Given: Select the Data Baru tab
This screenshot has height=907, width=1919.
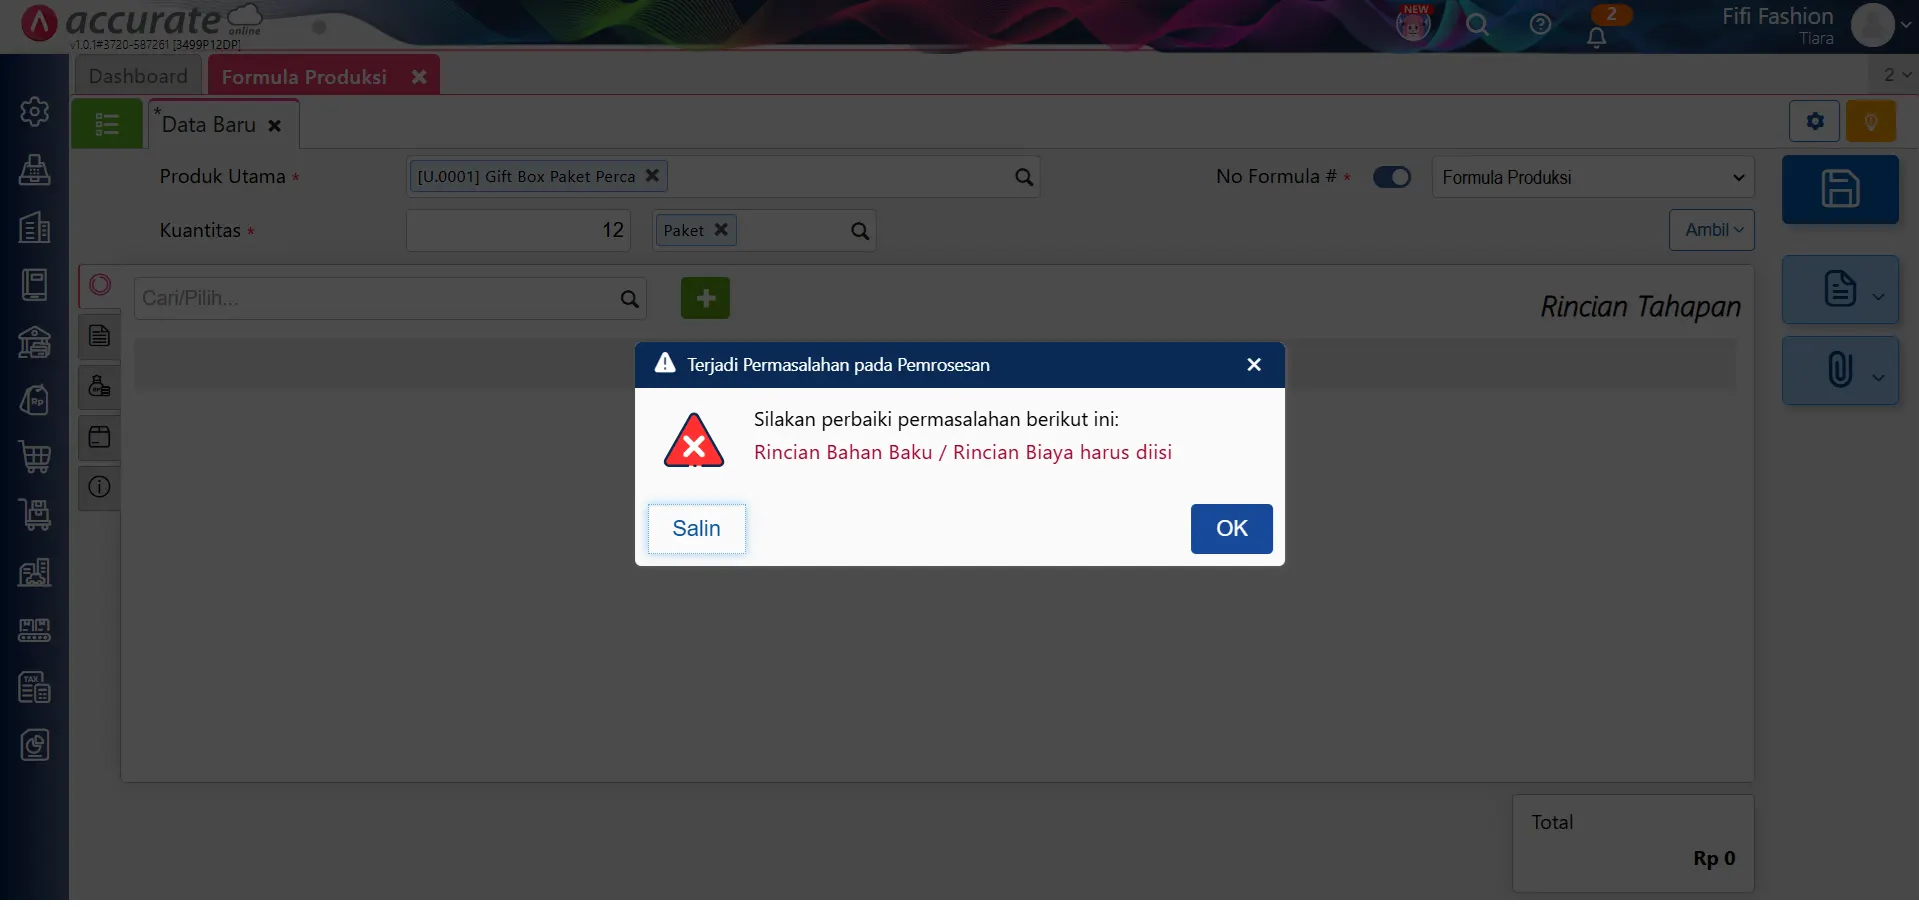Looking at the screenshot, I should tap(209, 125).
